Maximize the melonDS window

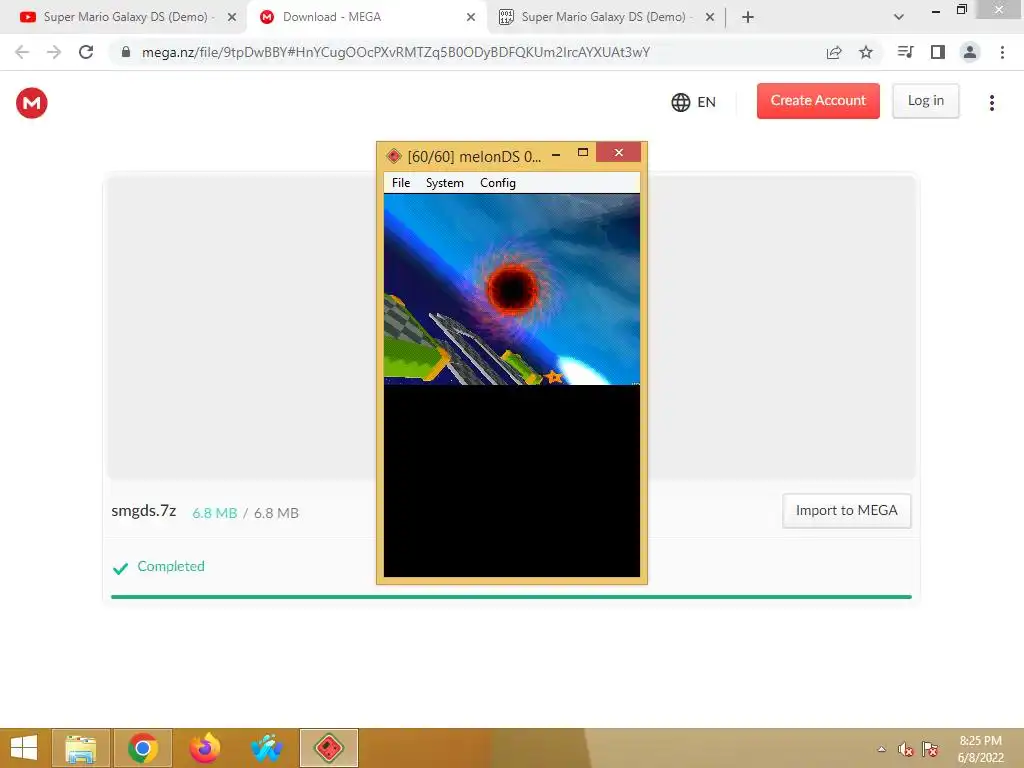coord(583,153)
